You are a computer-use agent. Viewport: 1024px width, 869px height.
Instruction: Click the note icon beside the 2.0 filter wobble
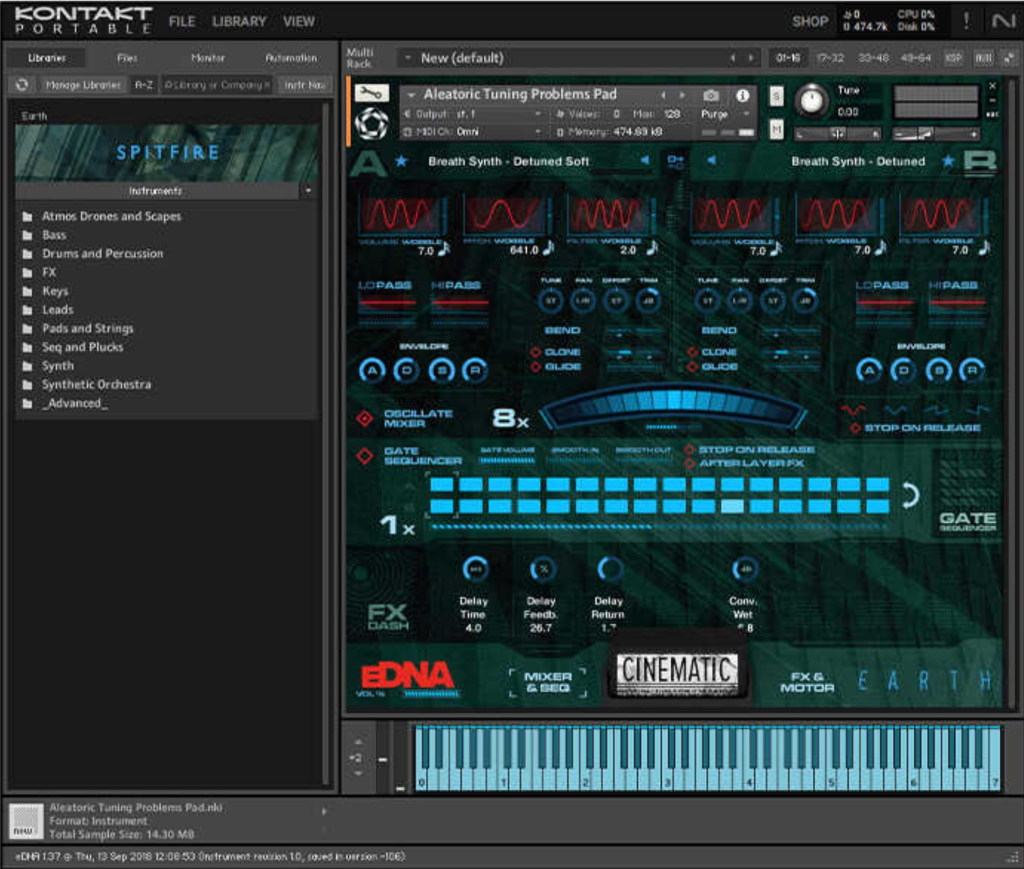click(652, 249)
